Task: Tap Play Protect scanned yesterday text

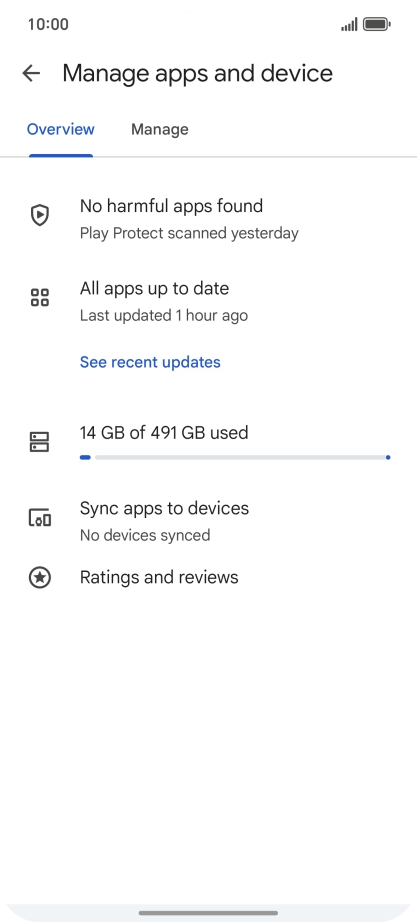Action: pyautogui.click(x=189, y=233)
